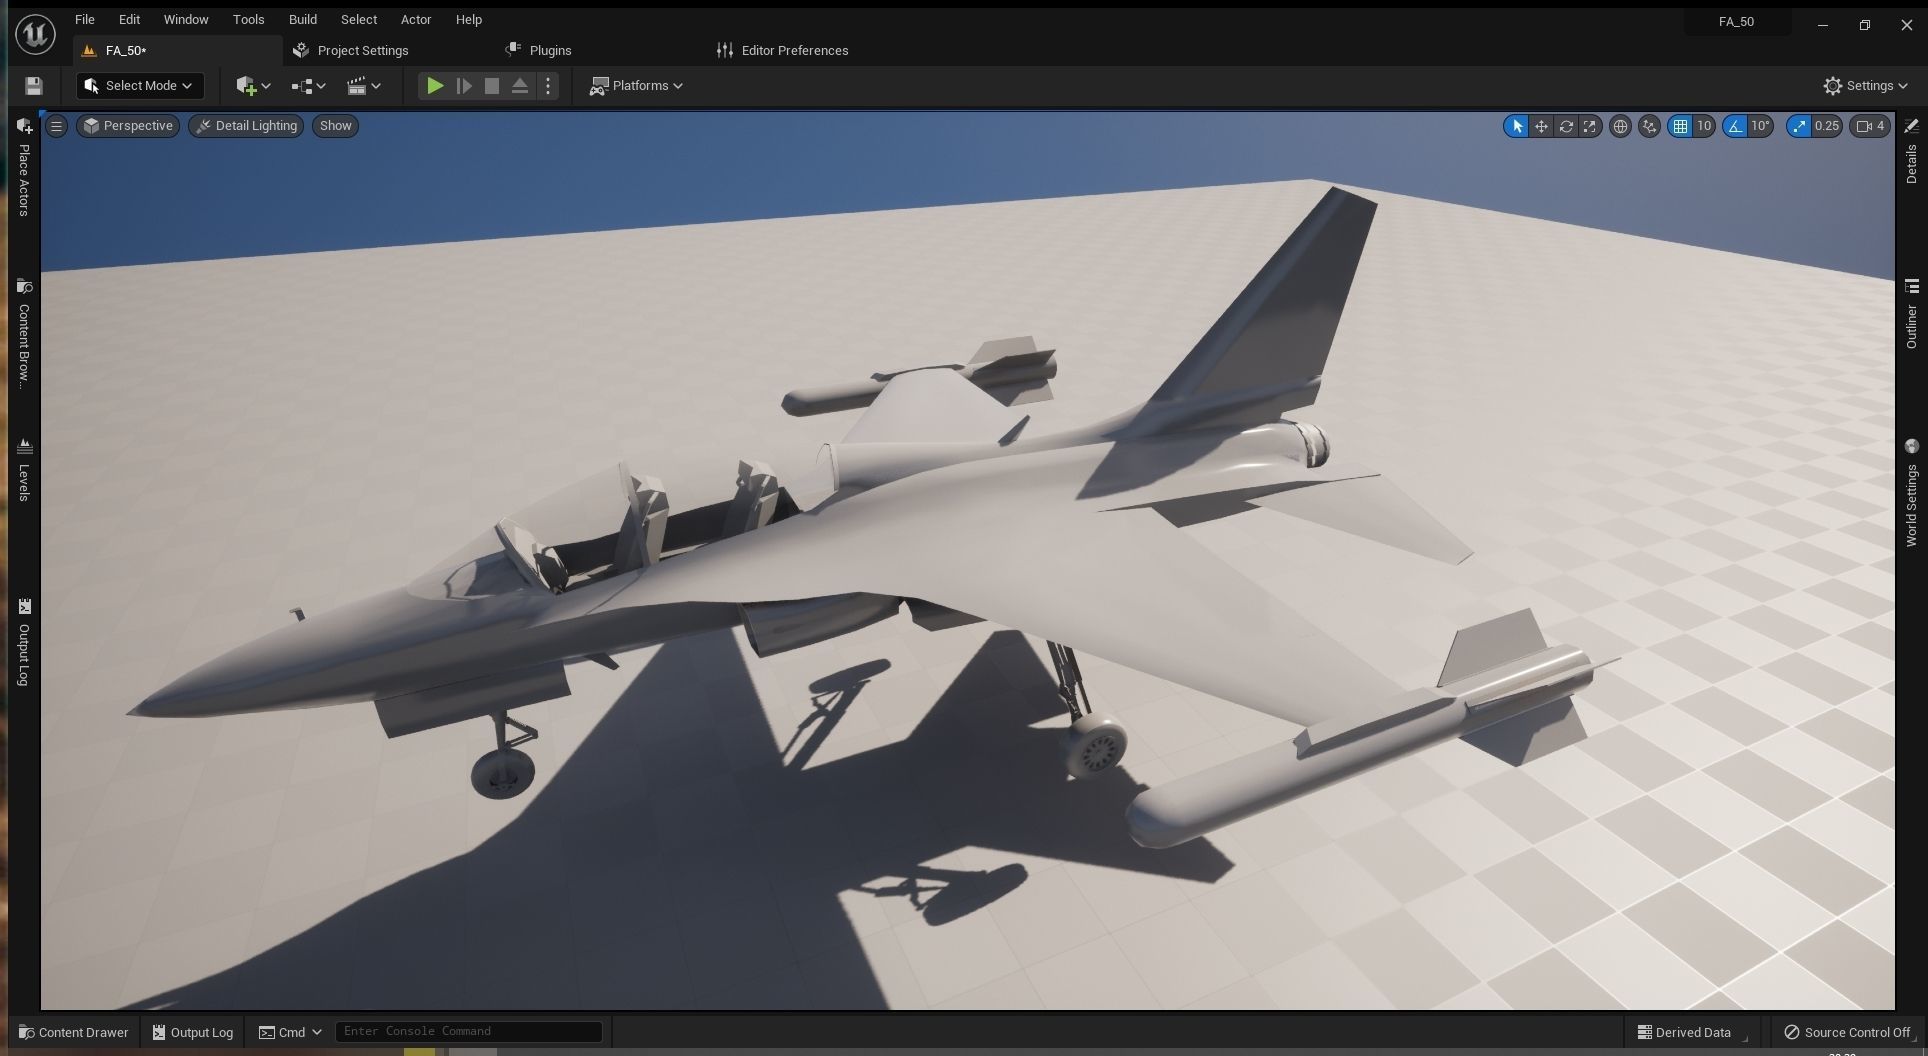Activate the rotate gizmo tool
This screenshot has height=1056, width=1928.
(x=1566, y=126)
